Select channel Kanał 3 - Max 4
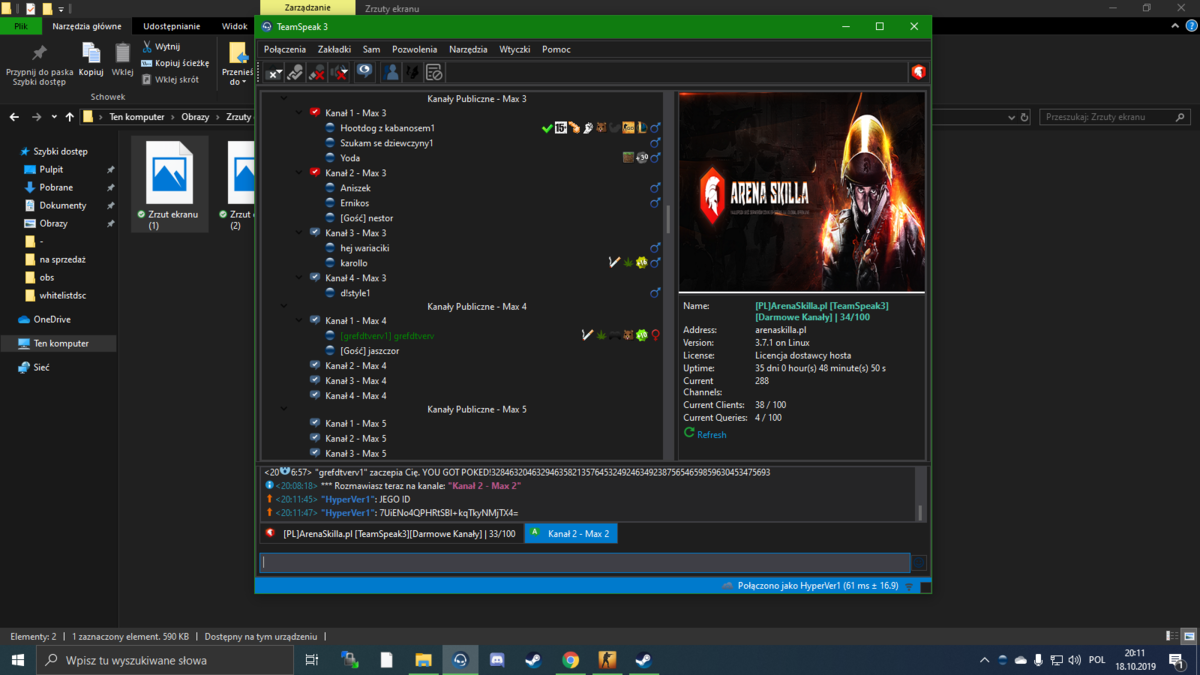Image resolution: width=1200 pixels, height=675 pixels. (x=355, y=381)
